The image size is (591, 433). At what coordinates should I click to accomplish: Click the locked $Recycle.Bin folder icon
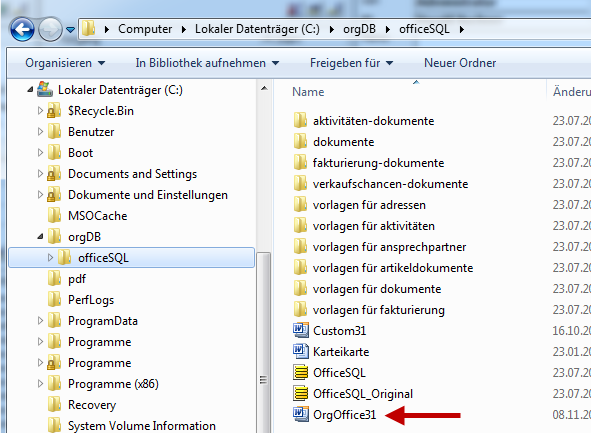point(54,110)
